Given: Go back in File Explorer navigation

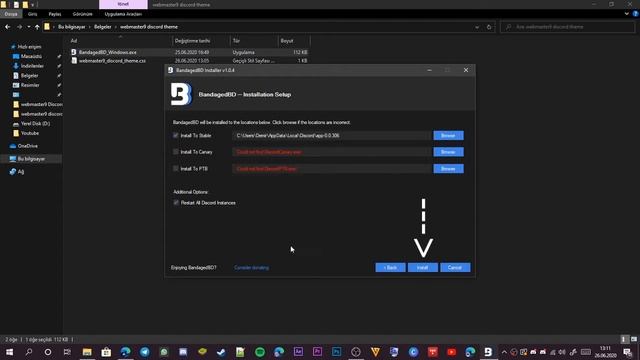Looking at the screenshot, I should tap(8, 27).
